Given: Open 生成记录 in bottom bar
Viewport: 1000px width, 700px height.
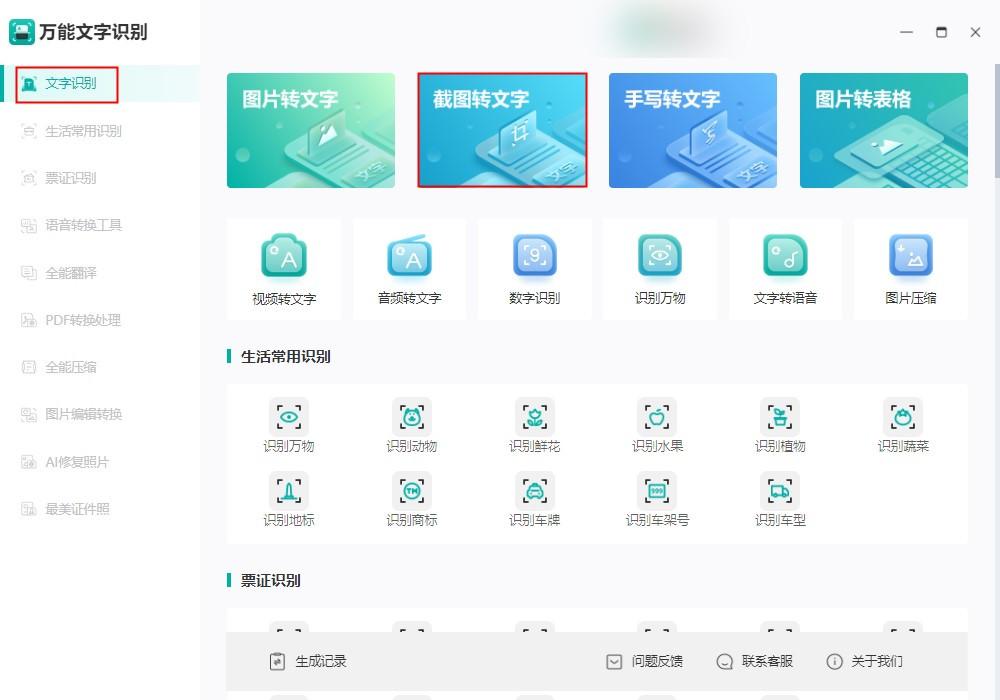Looking at the screenshot, I should [308, 662].
